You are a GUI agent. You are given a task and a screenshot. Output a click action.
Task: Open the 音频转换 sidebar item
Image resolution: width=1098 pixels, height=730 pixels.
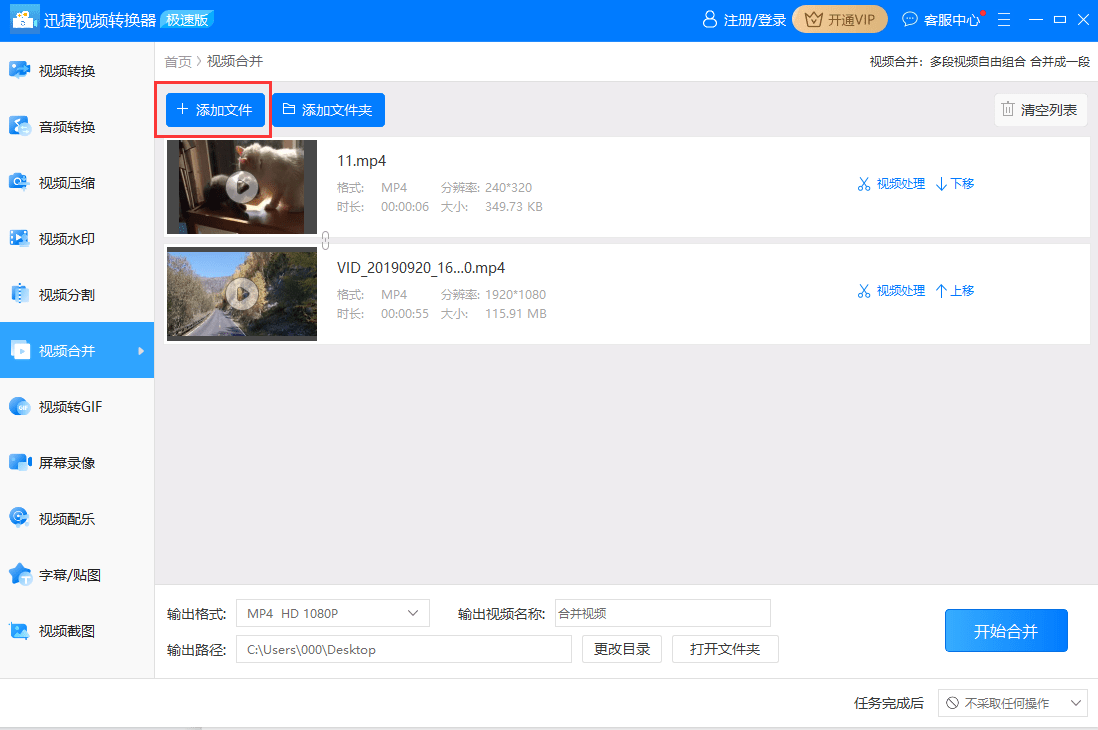[x=77, y=127]
